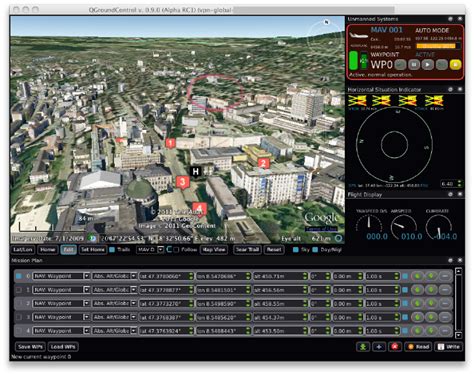Open the NAV: Waypoint dropdown for waypoint 1
This screenshot has width=474, height=374.
pos(61,290)
